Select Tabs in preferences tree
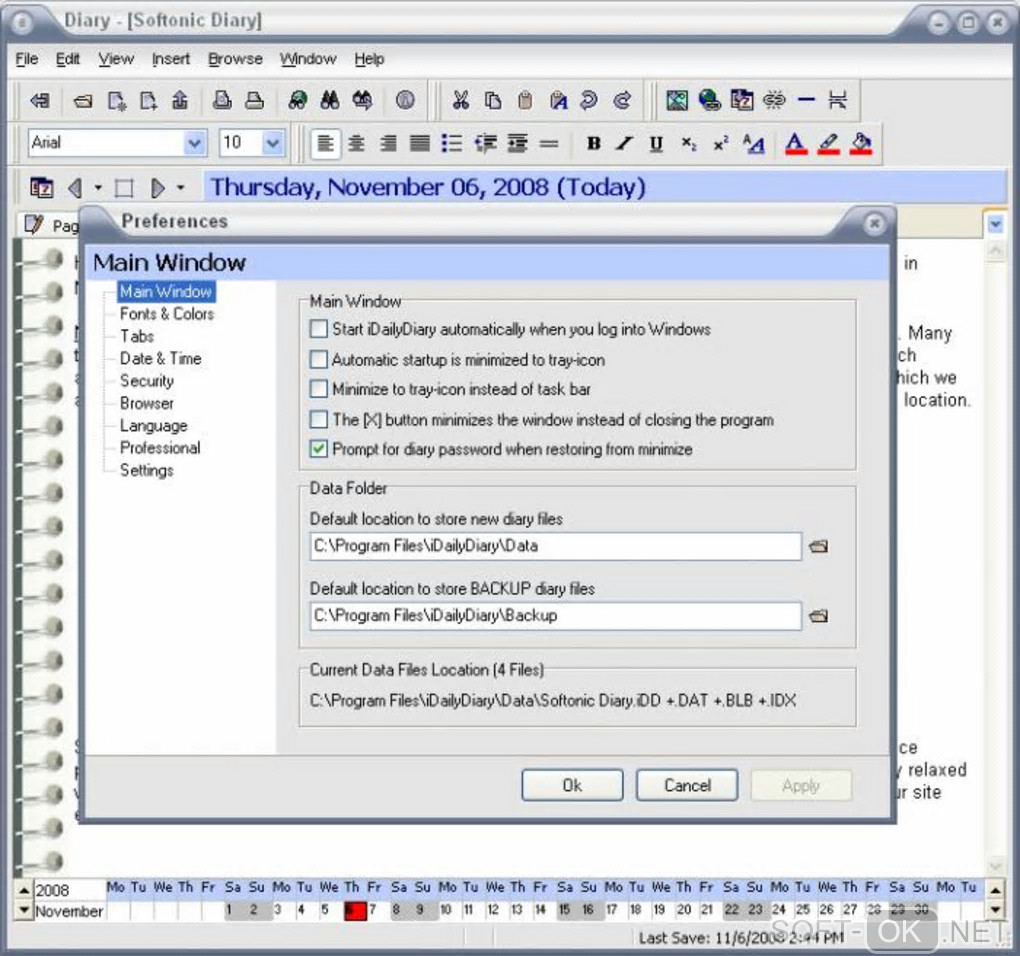The image size is (1020, 956). point(137,336)
